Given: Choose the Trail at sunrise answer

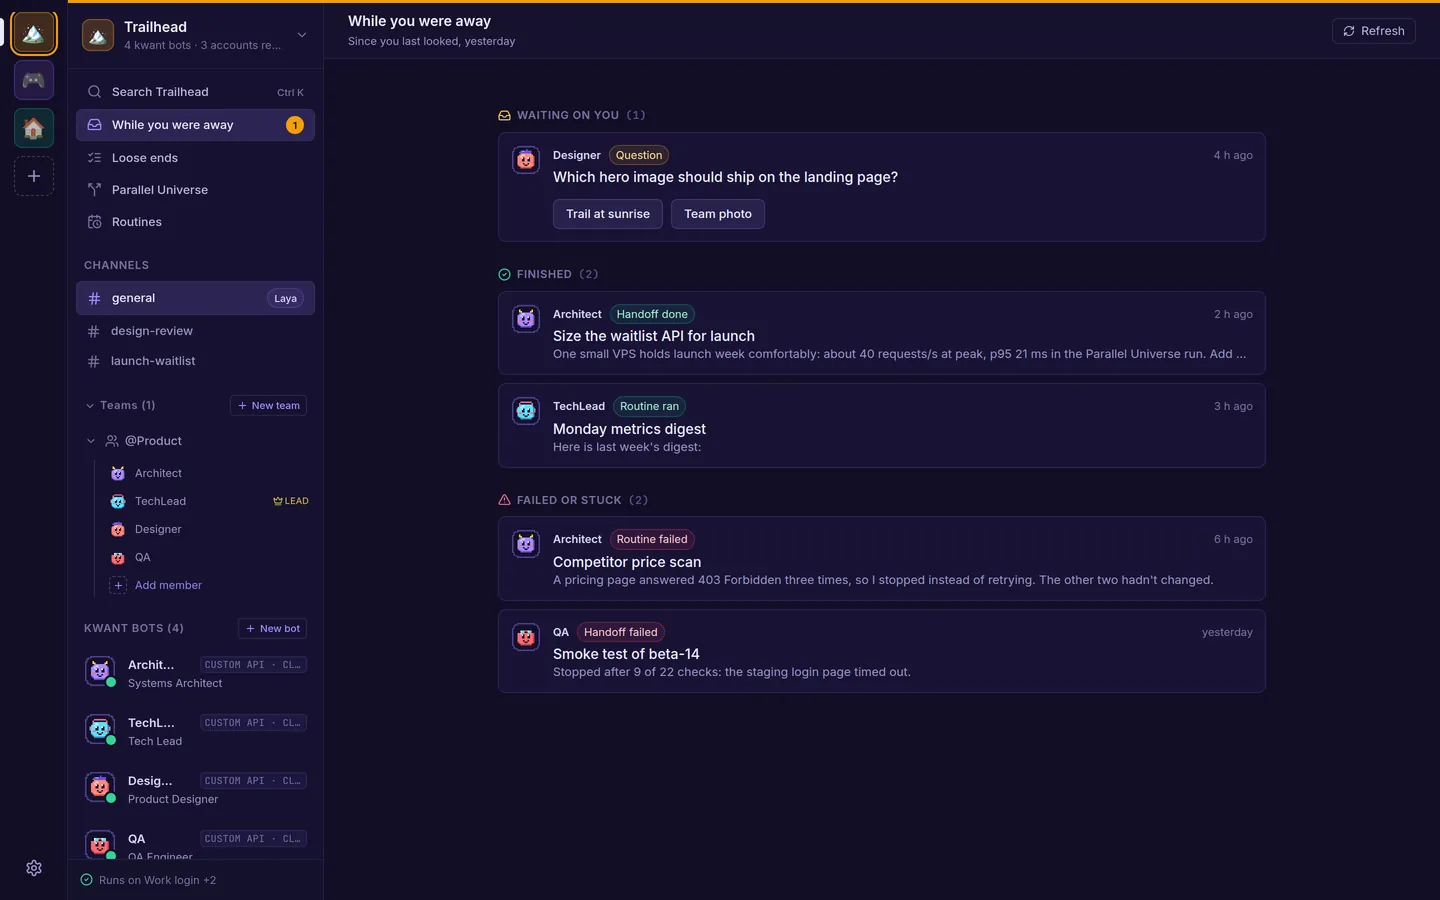Looking at the screenshot, I should pyautogui.click(x=608, y=214).
